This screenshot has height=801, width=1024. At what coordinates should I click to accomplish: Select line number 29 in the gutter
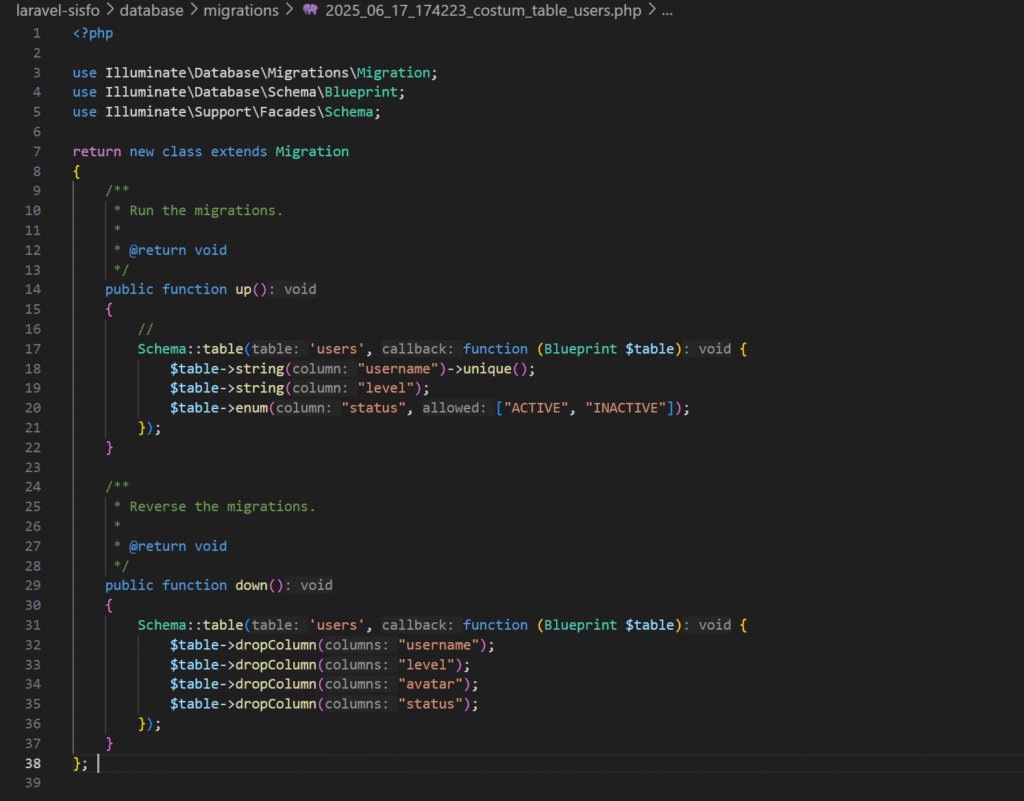click(32, 585)
